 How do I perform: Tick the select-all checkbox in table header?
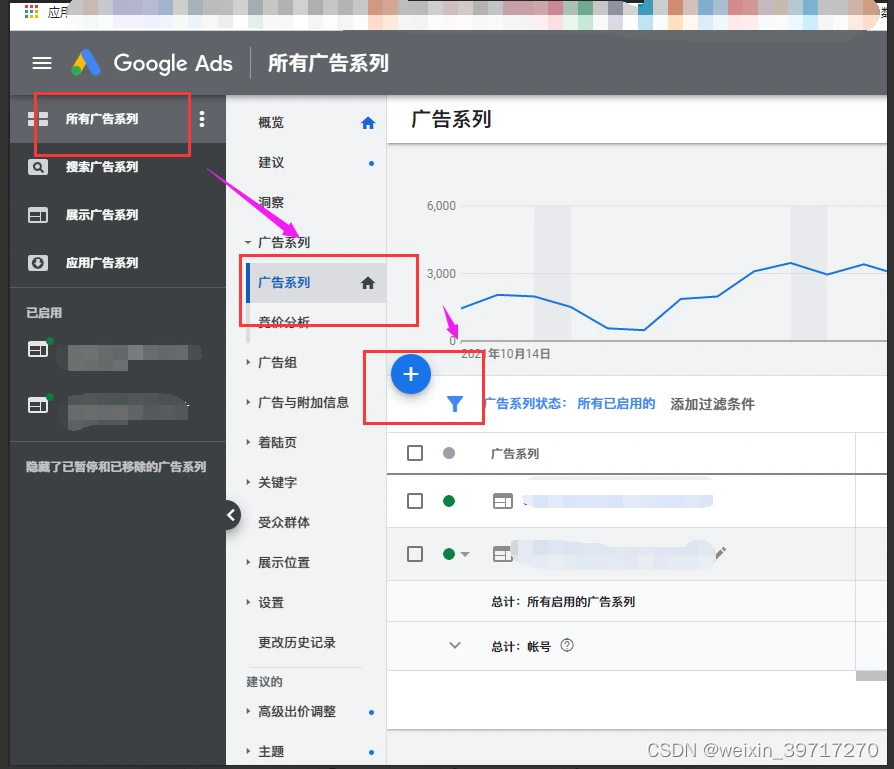tap(415, 453)
